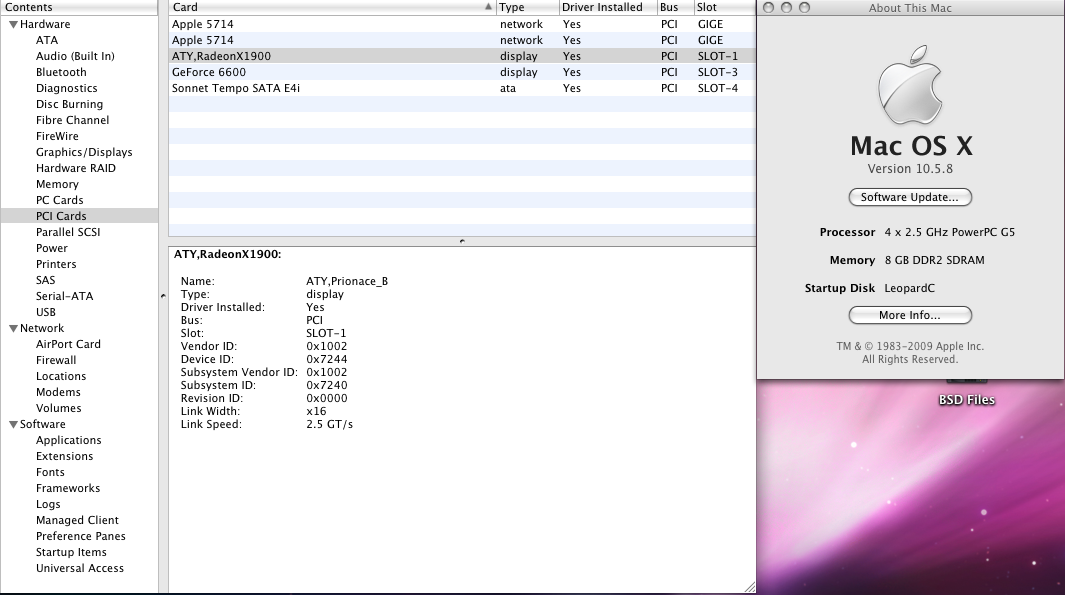The height and width of the screenshot is (595, 1065).
Task: Open Locations under Network
Action: [x=60, y=376]
